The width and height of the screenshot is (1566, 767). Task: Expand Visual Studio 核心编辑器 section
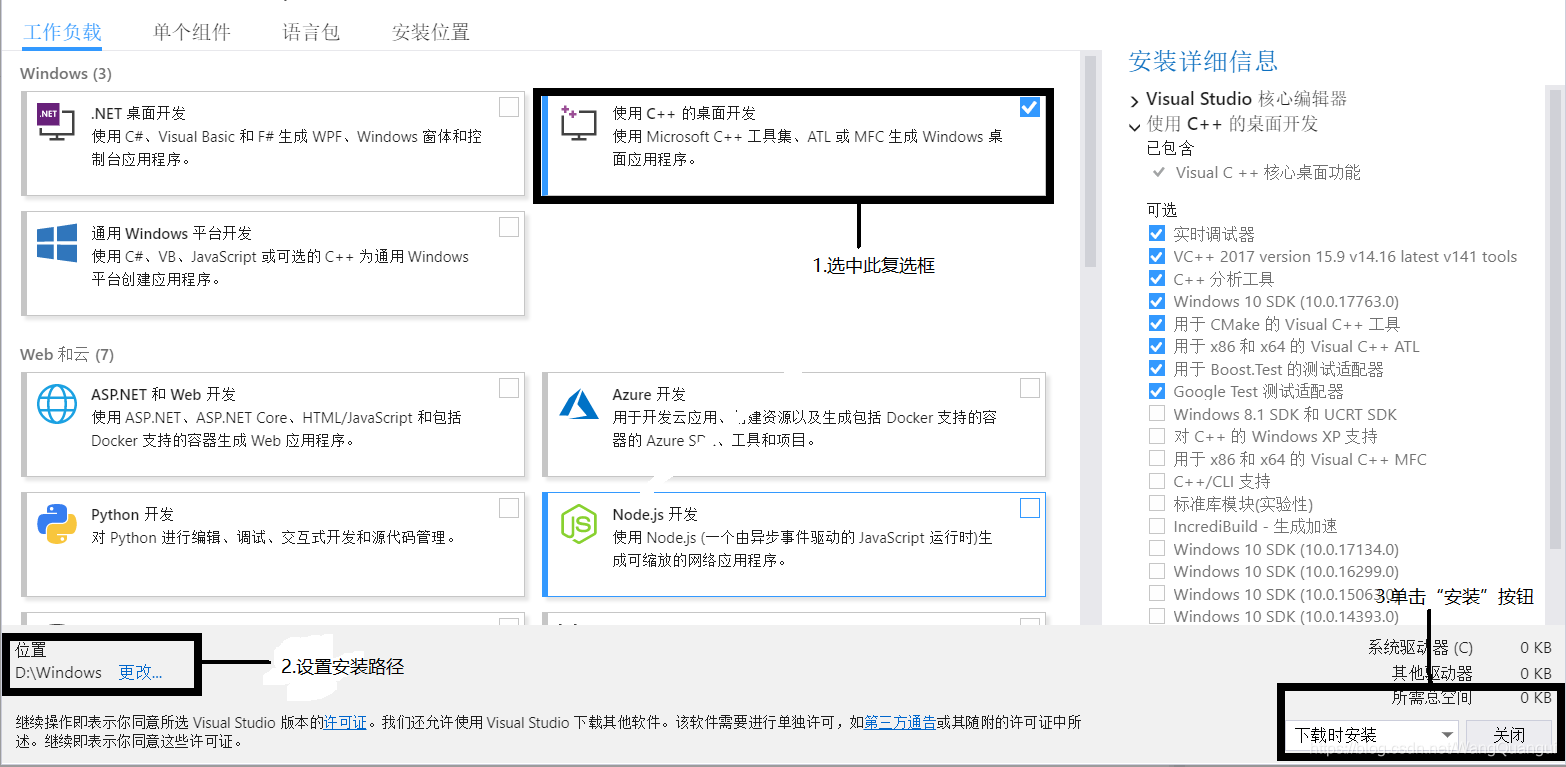(x=1134, y=101)
